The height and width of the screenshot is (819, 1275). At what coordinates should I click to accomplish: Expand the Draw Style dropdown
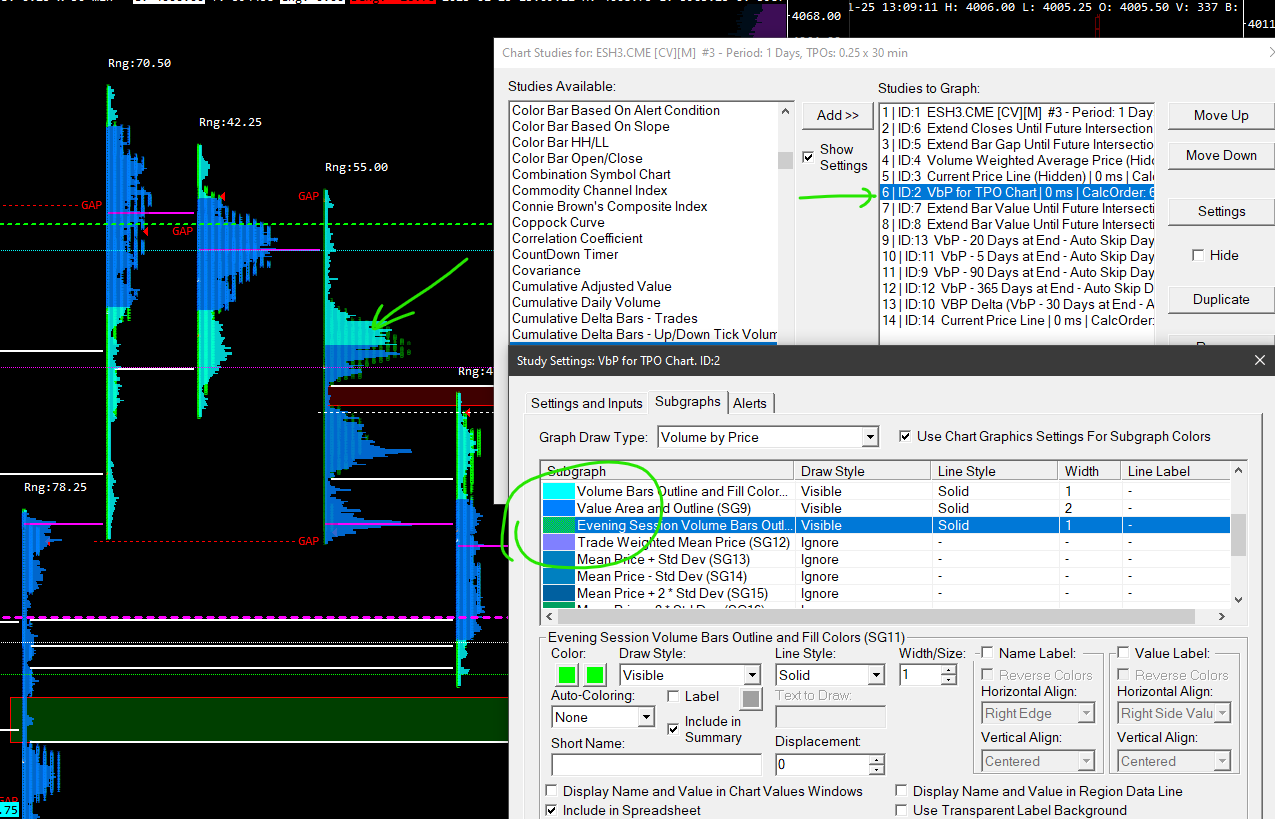pos(752,676)
